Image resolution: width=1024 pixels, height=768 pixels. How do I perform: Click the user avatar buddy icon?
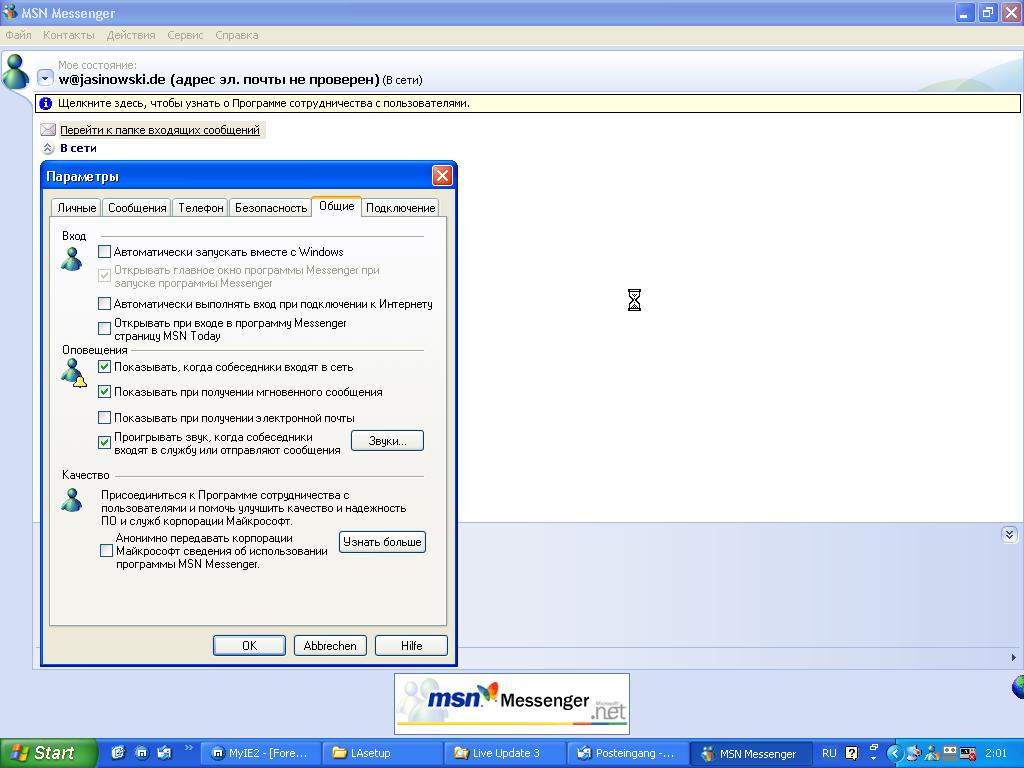[16, 72]
